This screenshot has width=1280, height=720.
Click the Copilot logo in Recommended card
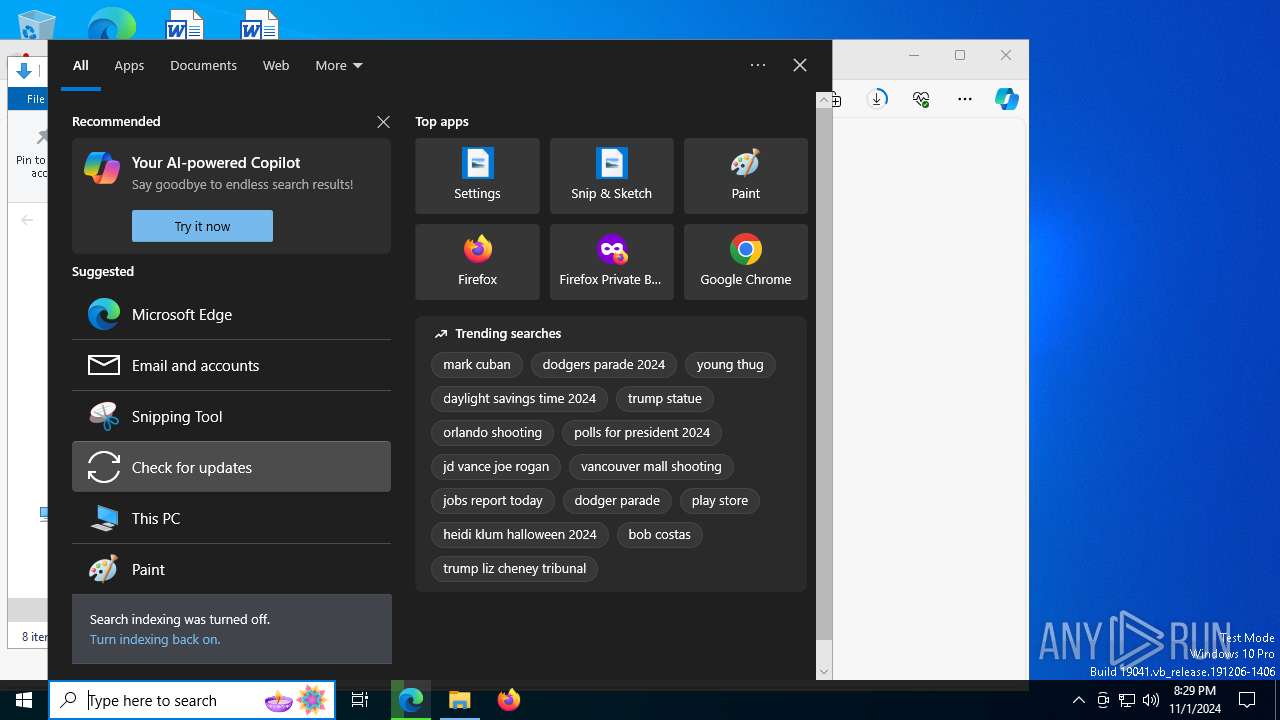coord(102,168)
